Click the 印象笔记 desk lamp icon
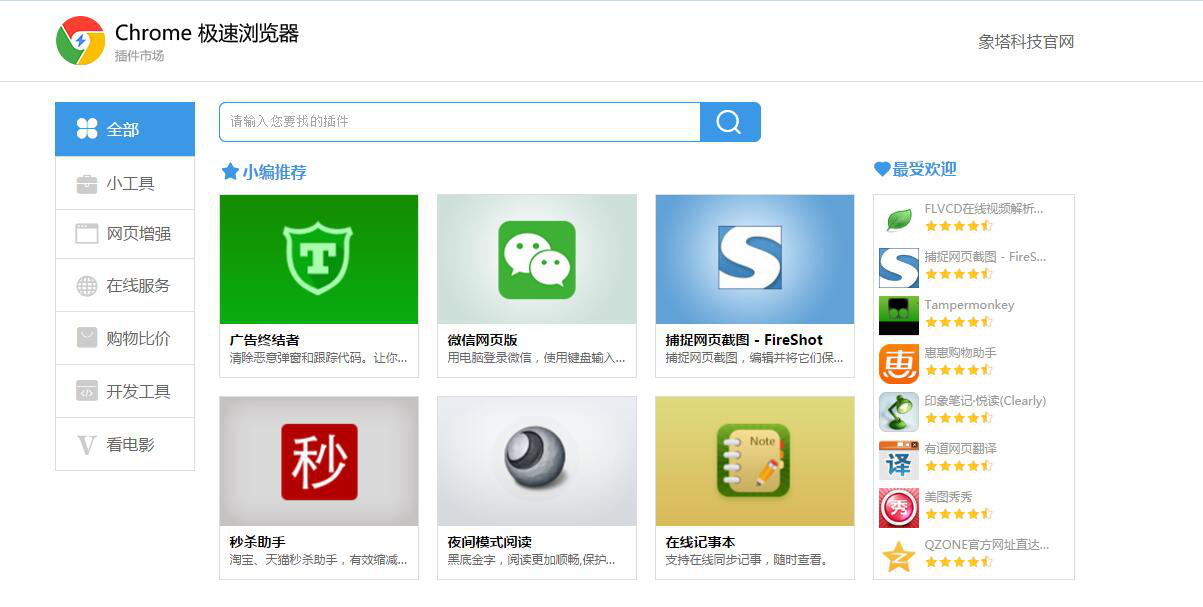Screen dimensions: 1203x607 [898, 411]
